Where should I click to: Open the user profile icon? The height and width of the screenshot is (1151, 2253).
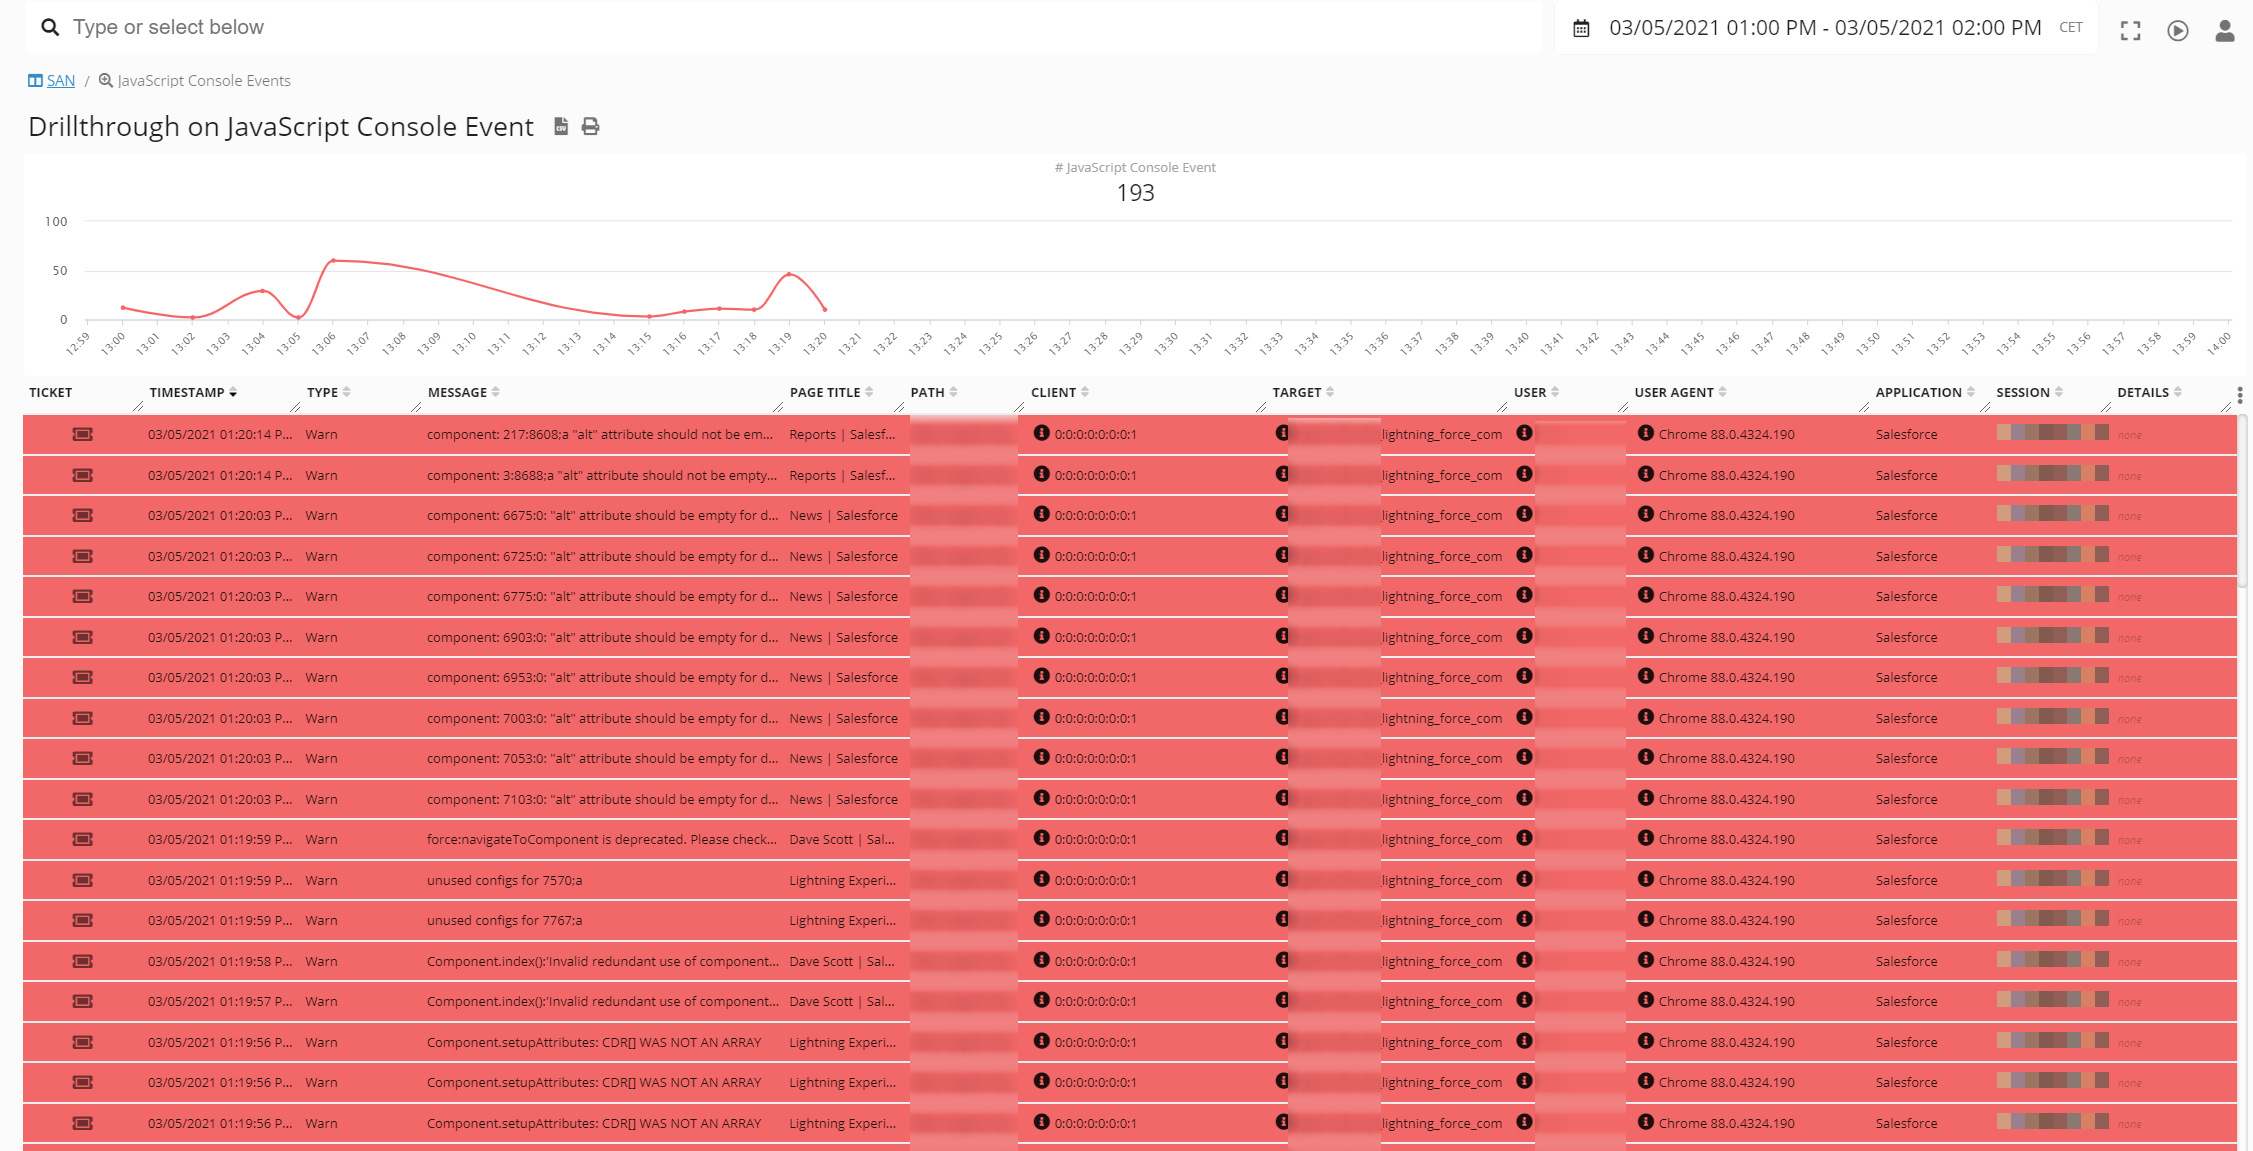[x=2224, y=31]
